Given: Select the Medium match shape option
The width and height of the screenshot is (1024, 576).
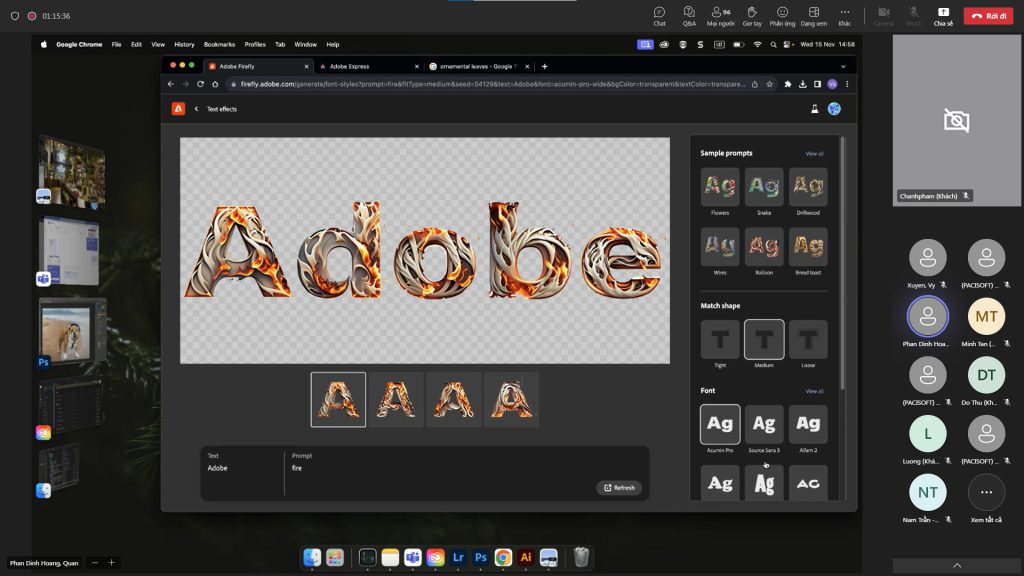Looking at the screenshot, I should point(764,340).
